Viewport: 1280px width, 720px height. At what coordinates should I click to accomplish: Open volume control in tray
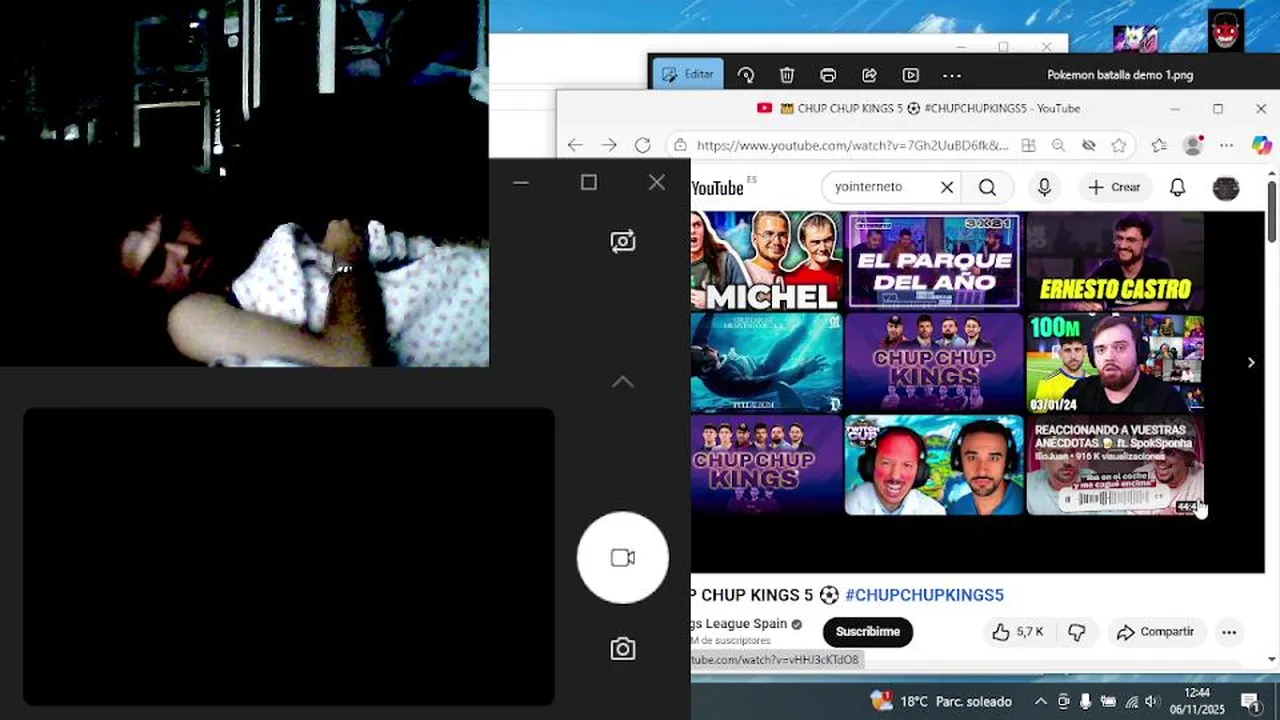click(1152, 701)
